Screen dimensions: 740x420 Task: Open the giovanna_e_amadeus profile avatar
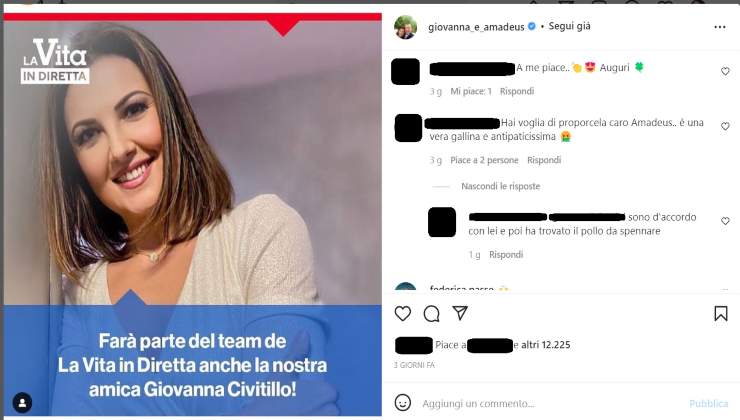point(405,27)
